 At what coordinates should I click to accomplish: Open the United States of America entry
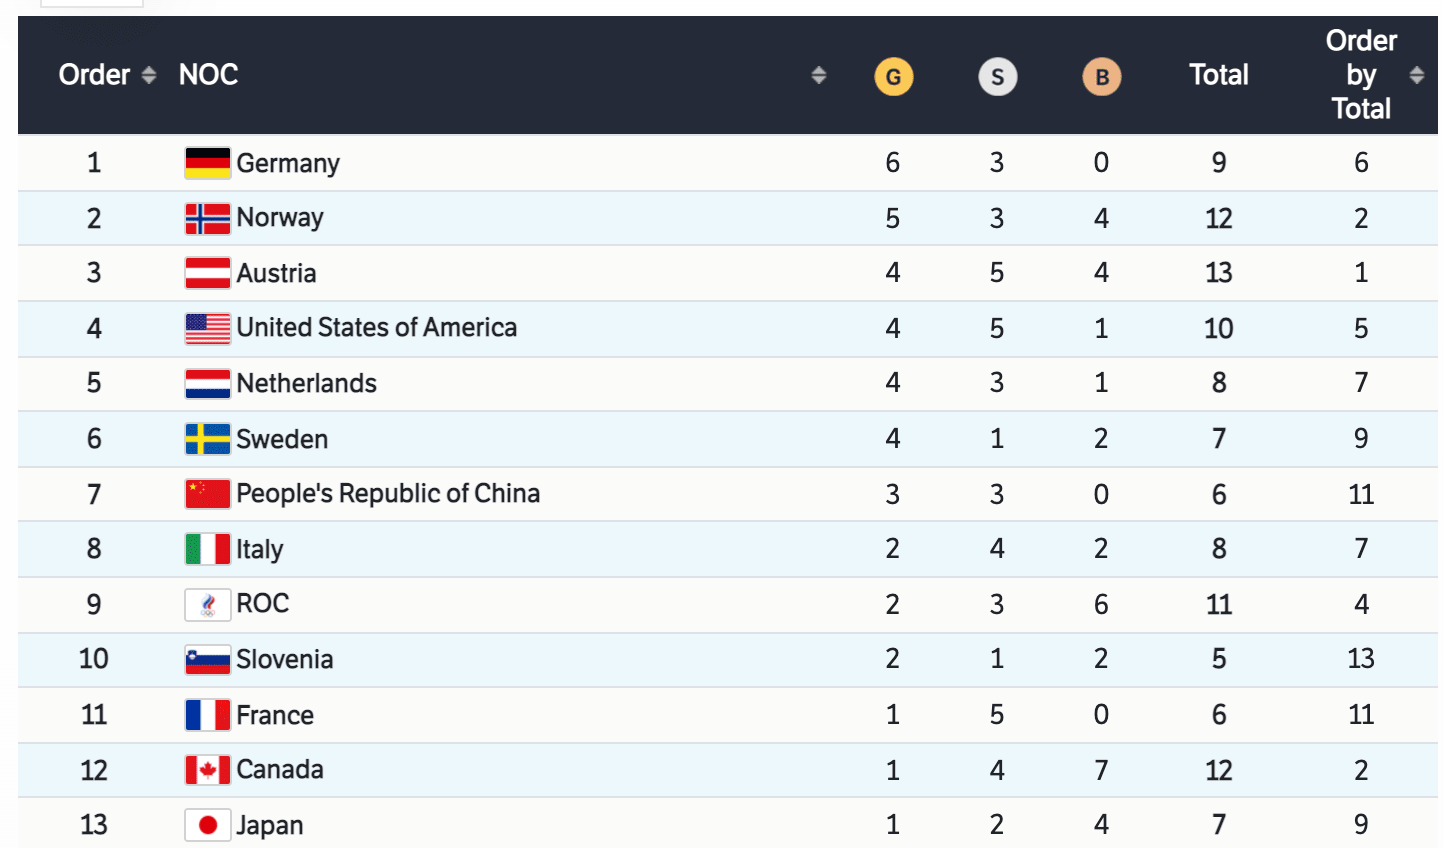[x=376, y=328]
